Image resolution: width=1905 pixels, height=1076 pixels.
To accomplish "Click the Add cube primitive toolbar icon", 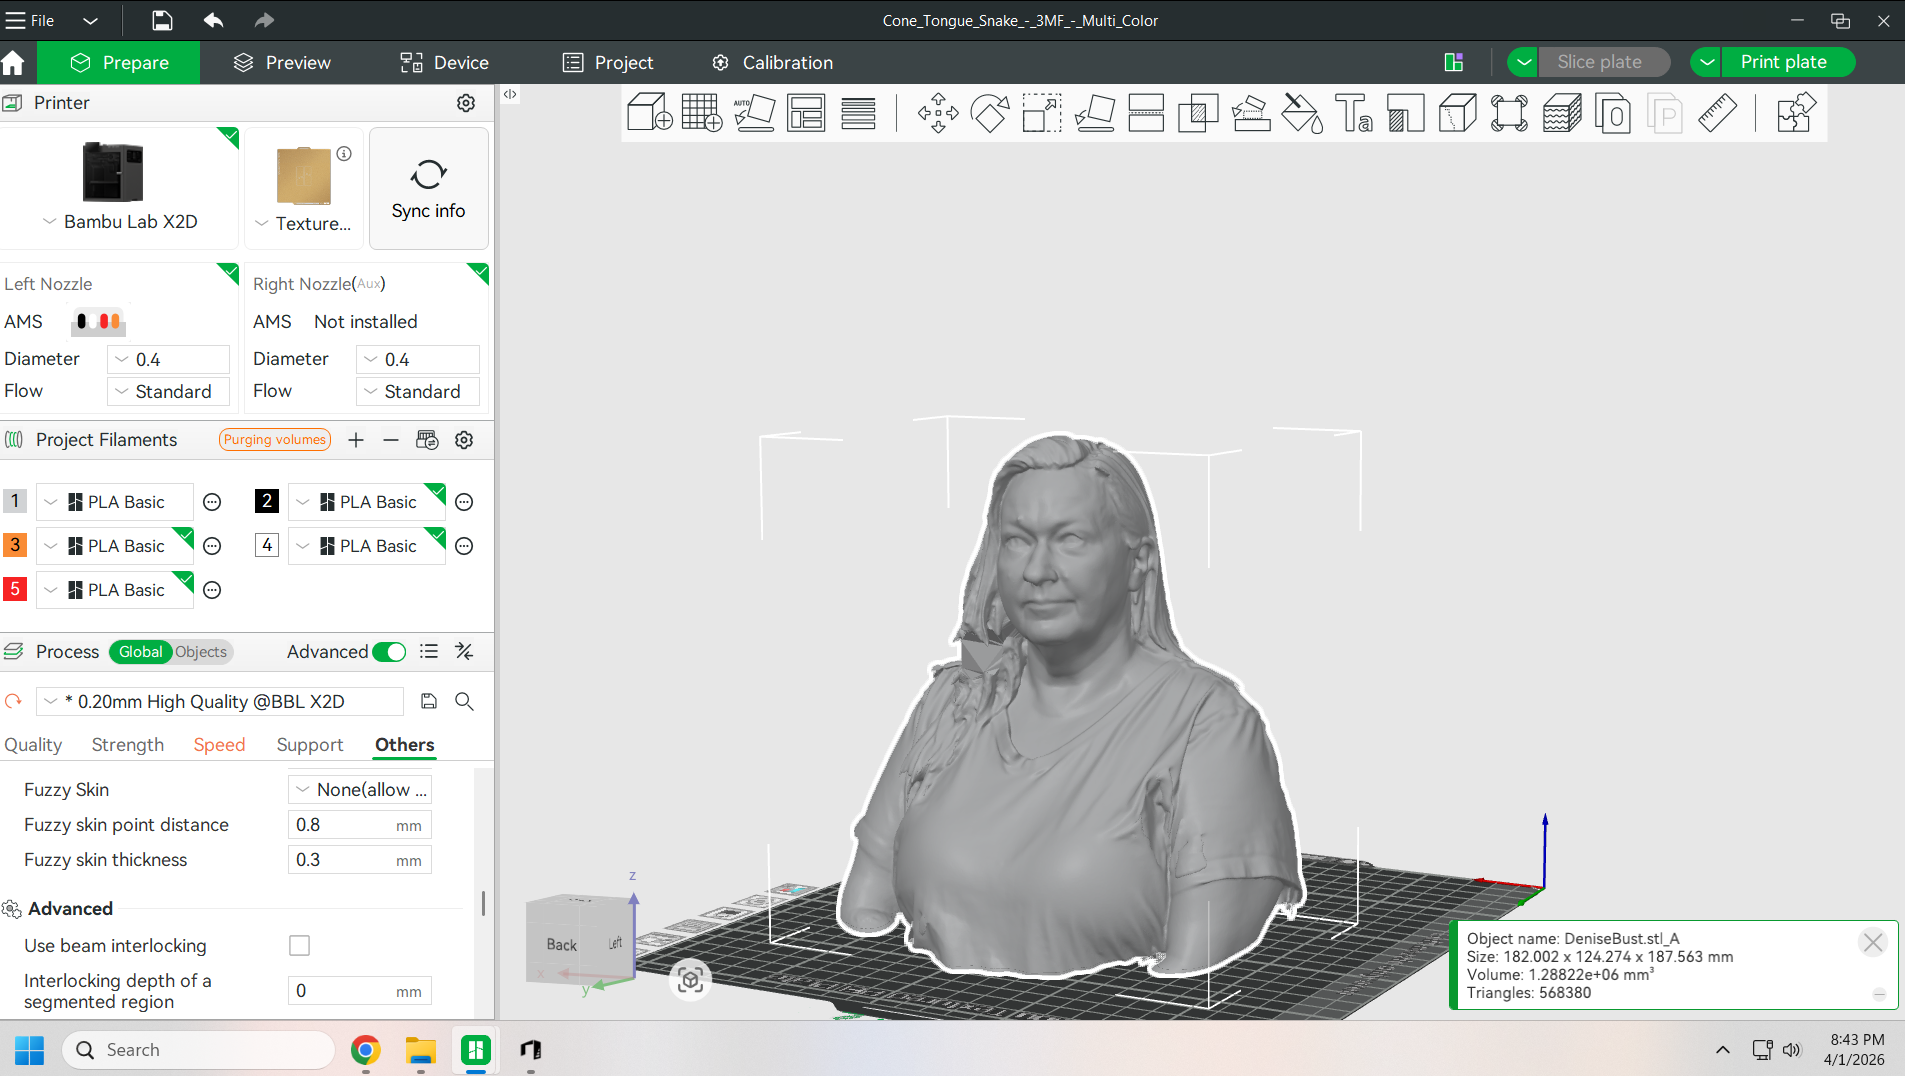I will click(x=648, y=113).
